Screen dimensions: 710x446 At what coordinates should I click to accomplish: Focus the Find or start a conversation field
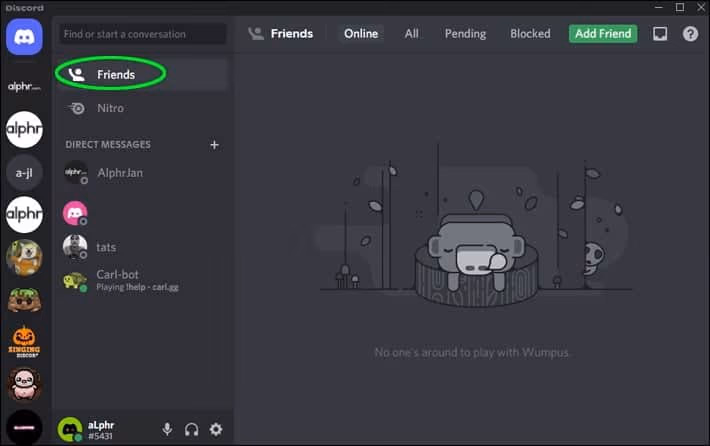tap(142, 34)
